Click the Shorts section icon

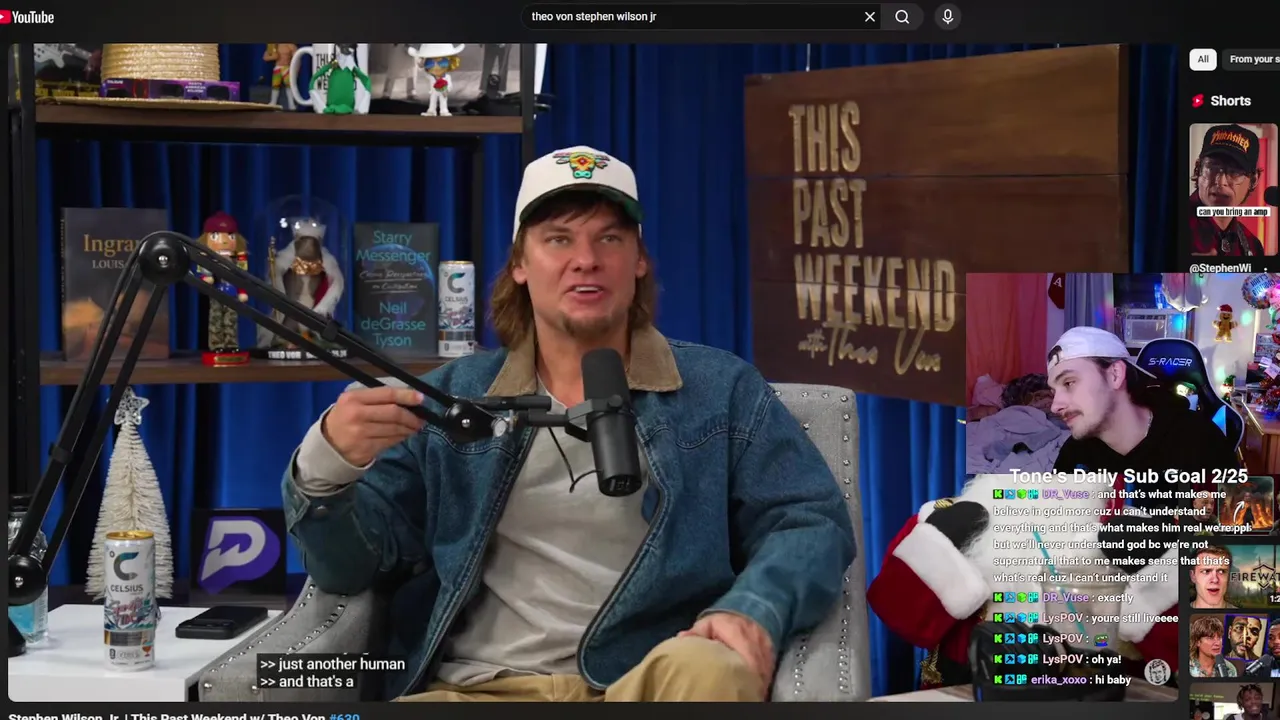pos(1198,101)
